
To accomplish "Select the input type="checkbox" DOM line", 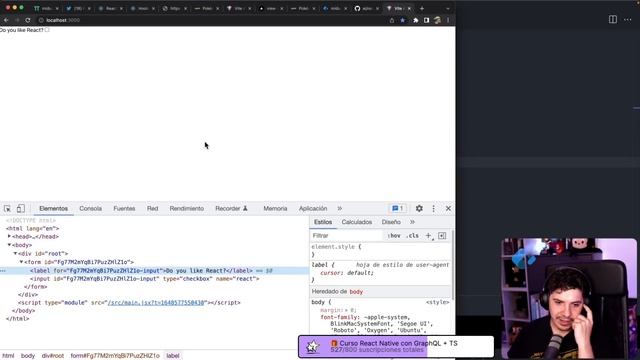I will [144, 279].
